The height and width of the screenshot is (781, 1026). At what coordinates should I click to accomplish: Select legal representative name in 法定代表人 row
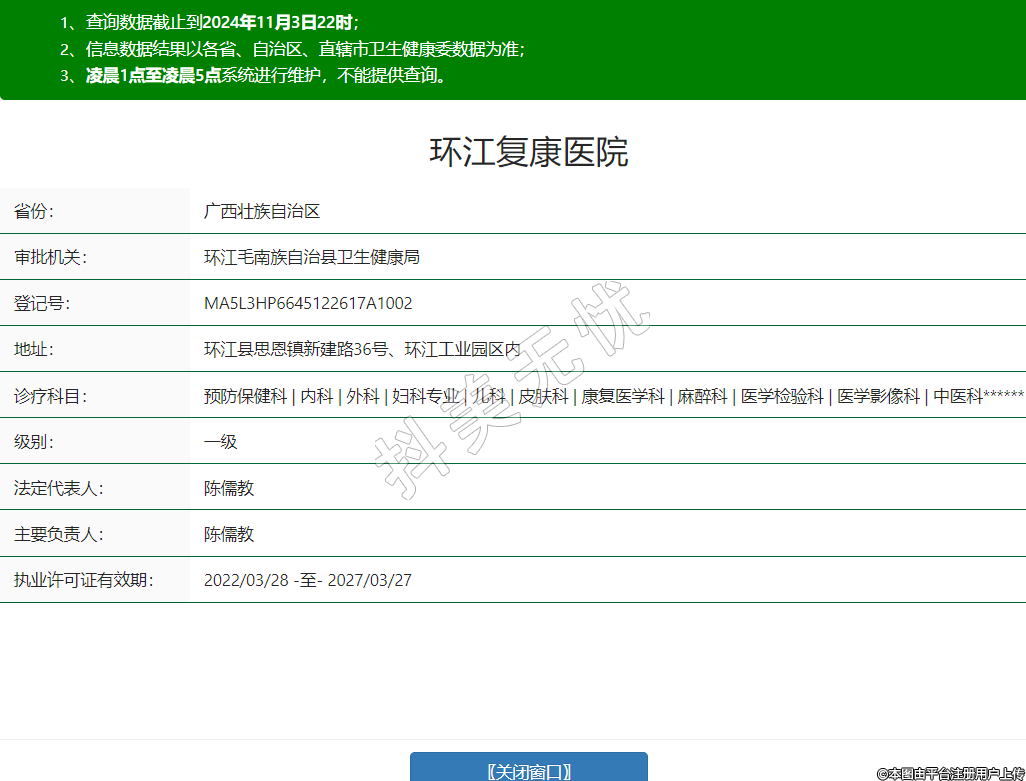pyautogui.click(x=229, y=488)
